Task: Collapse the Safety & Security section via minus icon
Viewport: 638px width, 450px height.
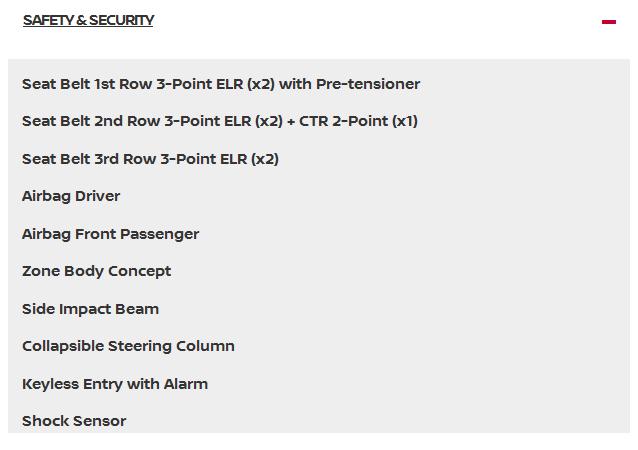Action: coord(608,21)
